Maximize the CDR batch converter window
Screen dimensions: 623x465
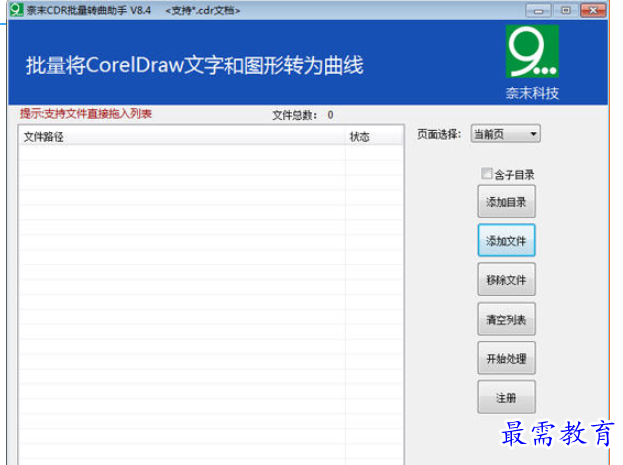pos(566,11)
